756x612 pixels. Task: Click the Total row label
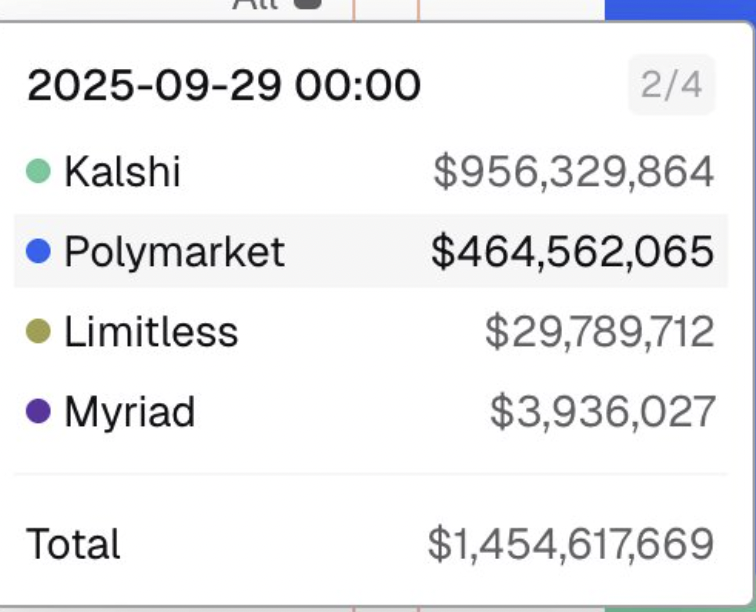(x=73, y=544)
